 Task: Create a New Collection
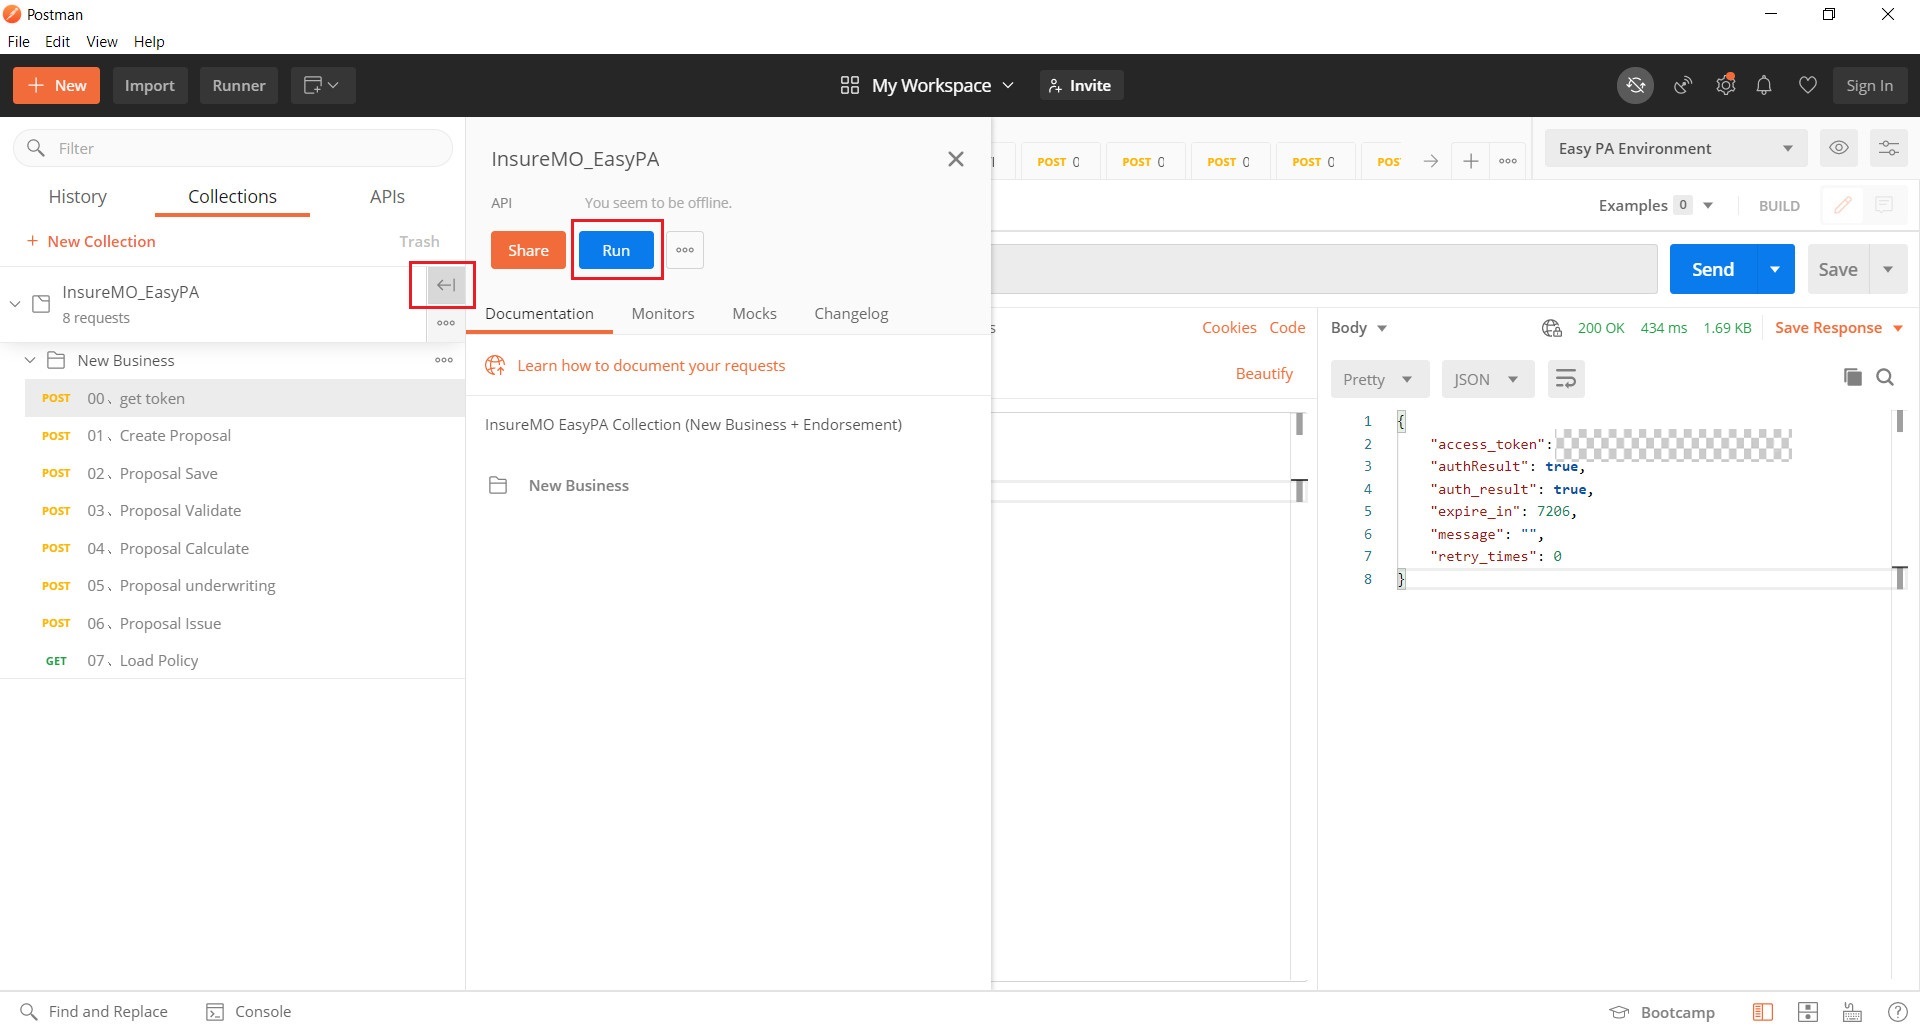tap(91, 241)
